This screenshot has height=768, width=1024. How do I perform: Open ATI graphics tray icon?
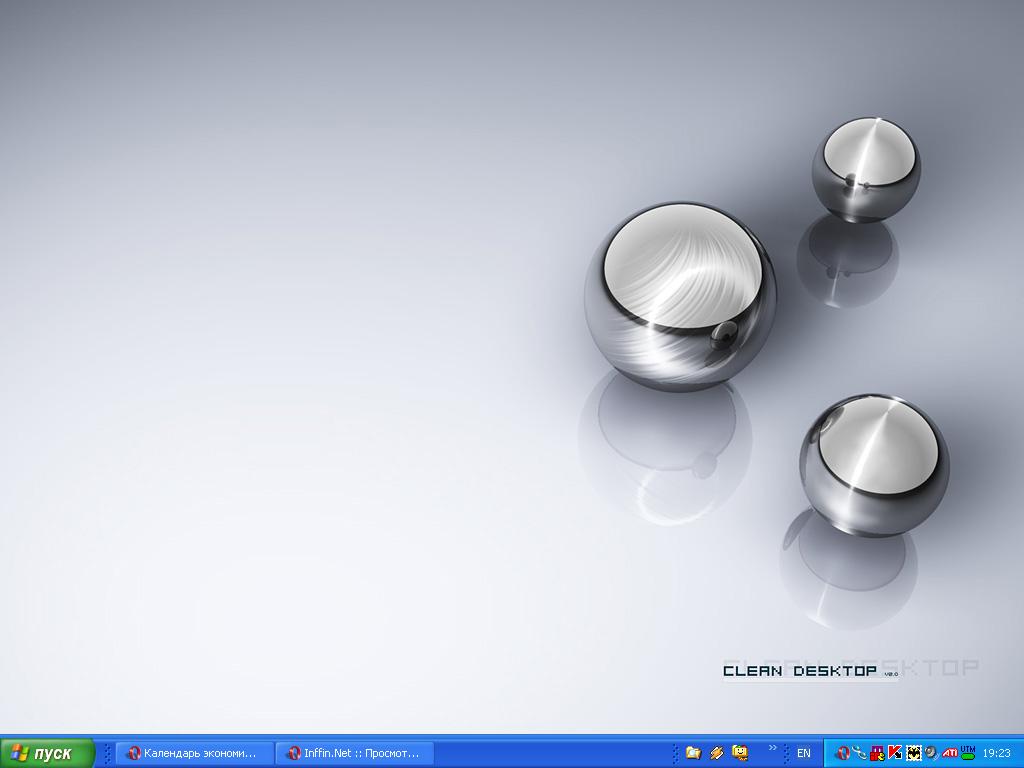click(949, 753)
